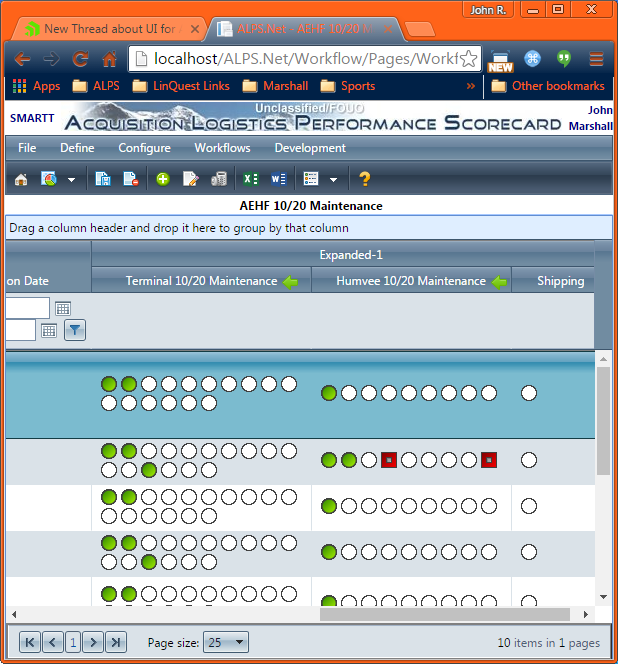Click horizontal scrollbar left arrow
Viewport: 618px width, 664px height.
14,614
